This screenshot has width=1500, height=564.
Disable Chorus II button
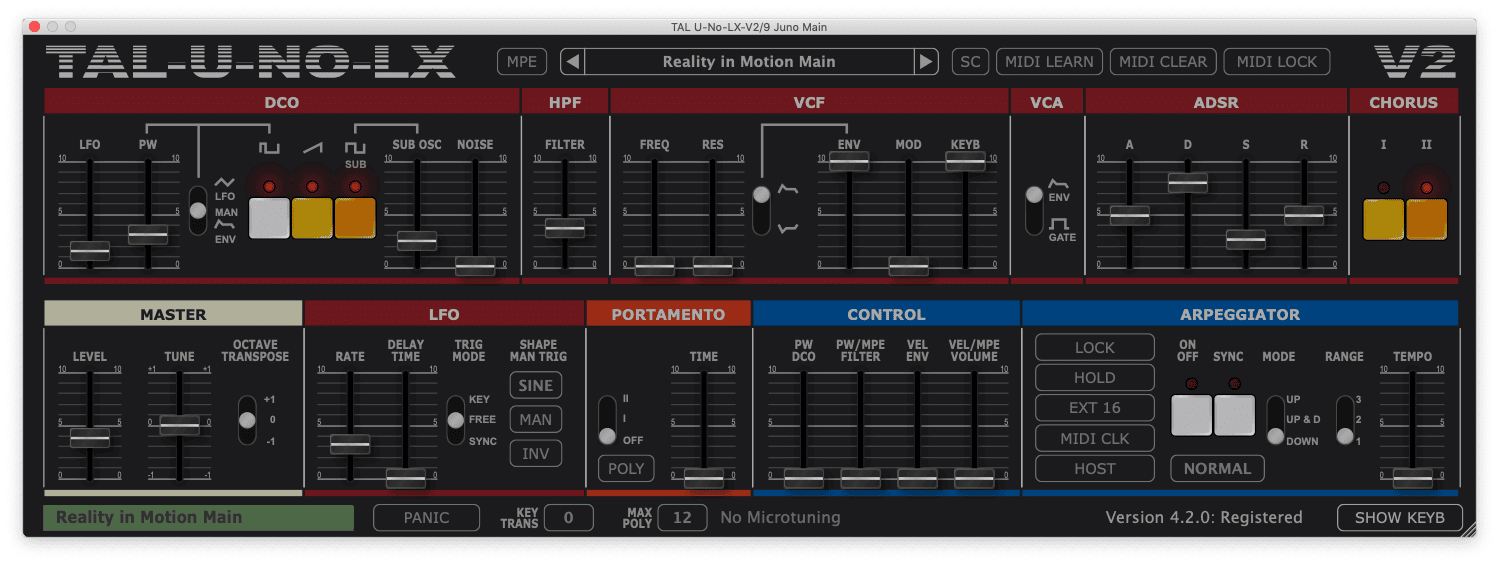pos(1427,219)
